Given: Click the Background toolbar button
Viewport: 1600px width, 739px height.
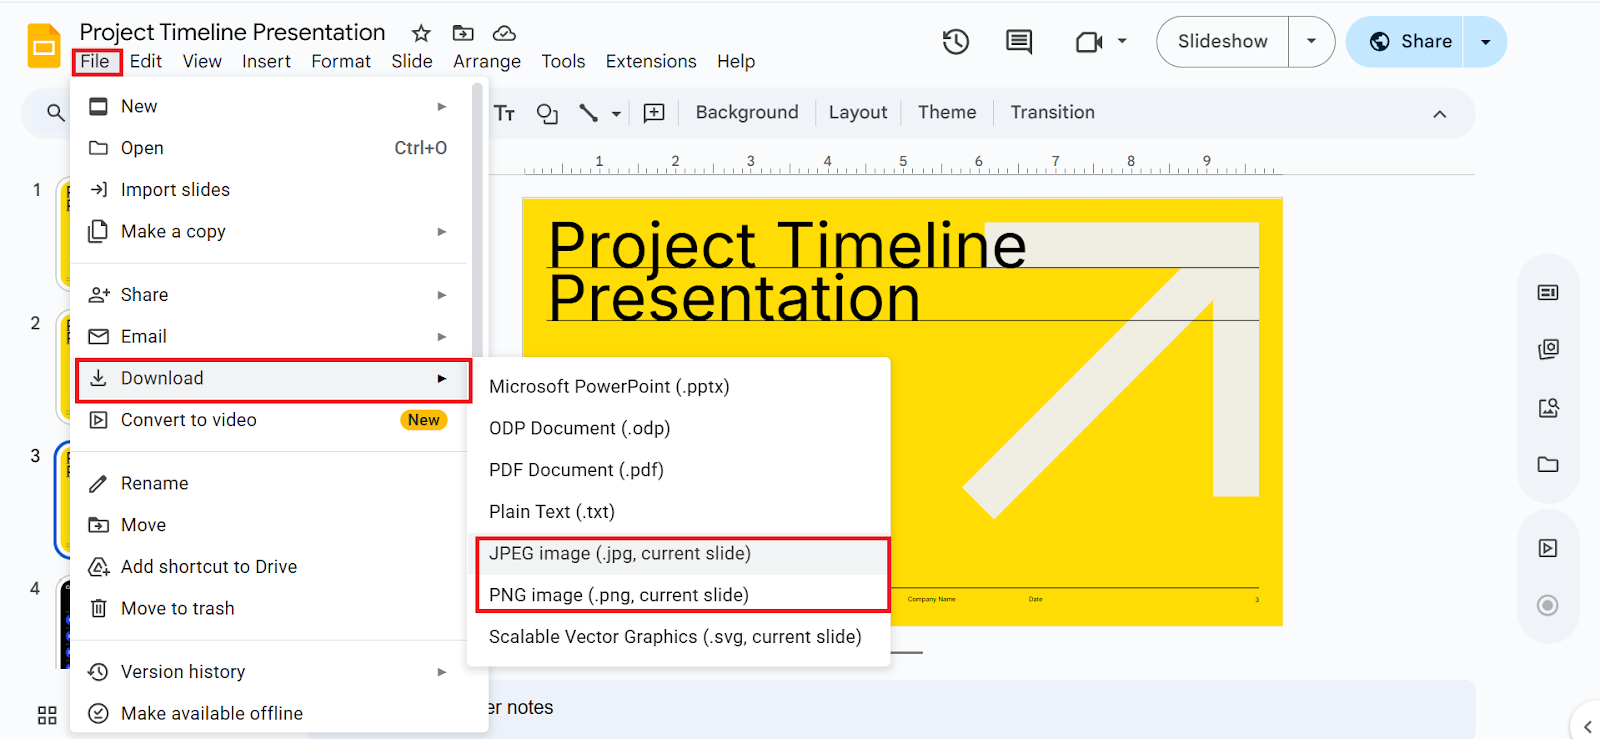Looking at the screenshot, I should 747,113.
